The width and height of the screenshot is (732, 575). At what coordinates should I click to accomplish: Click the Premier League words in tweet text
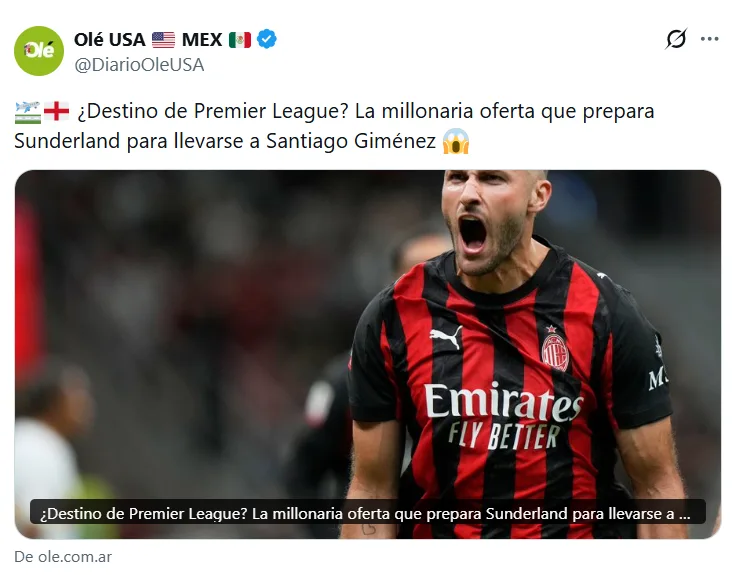pos(271,111)
